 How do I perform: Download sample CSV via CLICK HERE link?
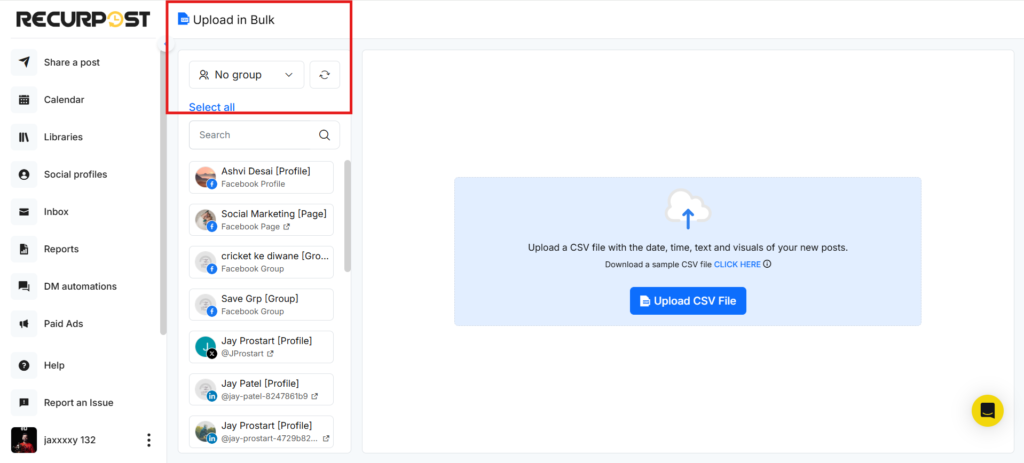[x=737, y=264]
